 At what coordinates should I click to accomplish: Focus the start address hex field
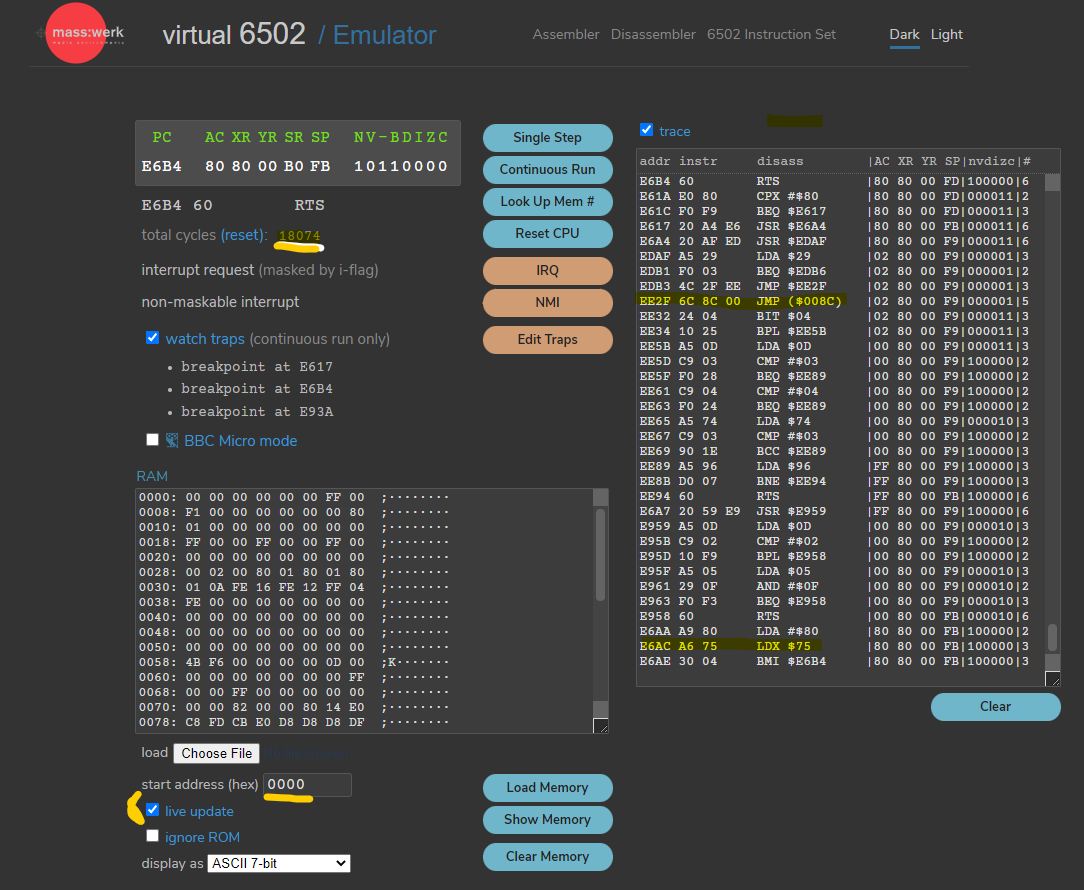pos(307,784)
